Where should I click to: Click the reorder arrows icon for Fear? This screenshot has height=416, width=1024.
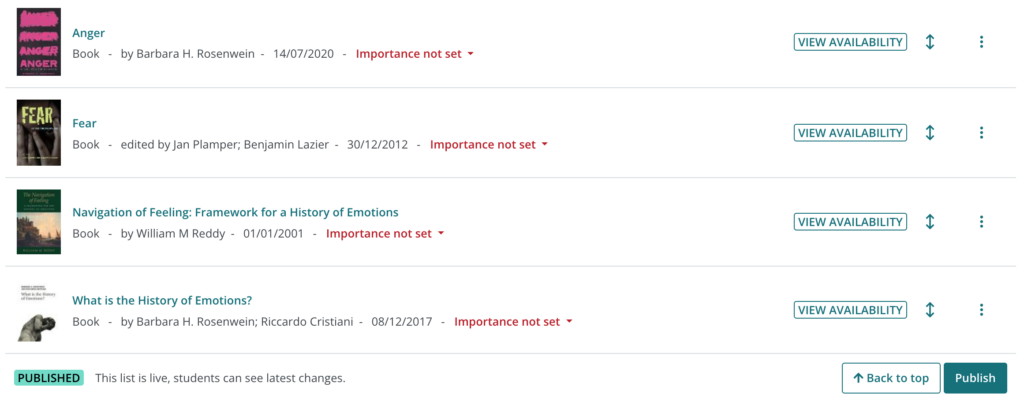click(930, 132)
